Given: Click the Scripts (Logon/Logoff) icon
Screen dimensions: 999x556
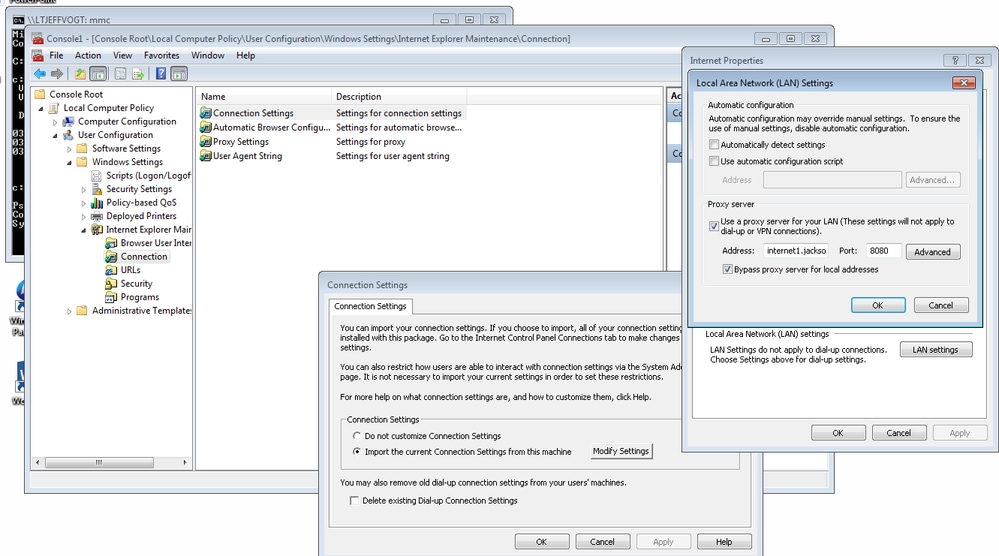Looking at the screenshot, I should click(x=97, y=175).
